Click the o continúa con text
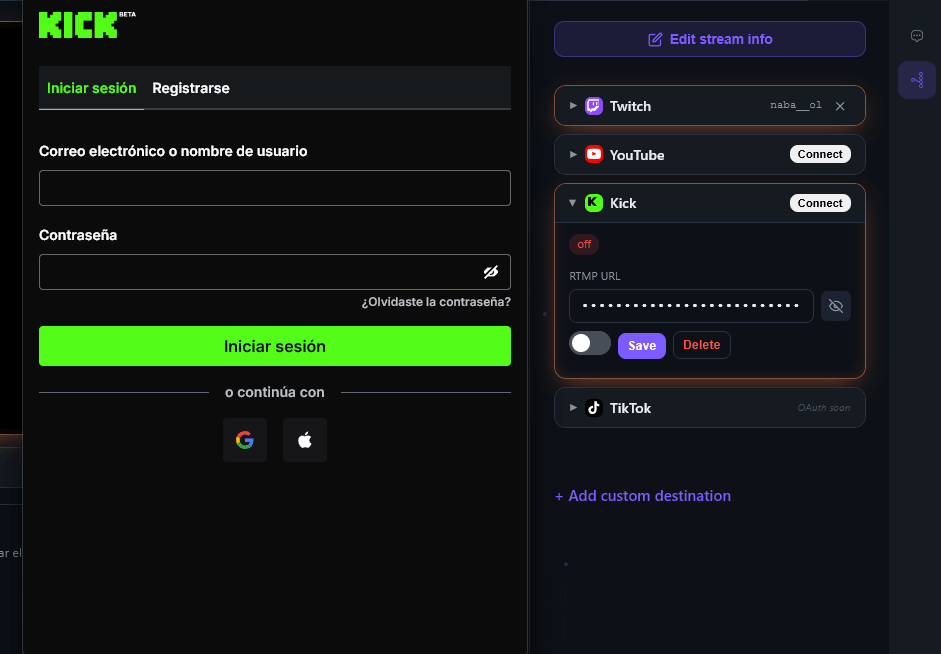 [275, 392]
